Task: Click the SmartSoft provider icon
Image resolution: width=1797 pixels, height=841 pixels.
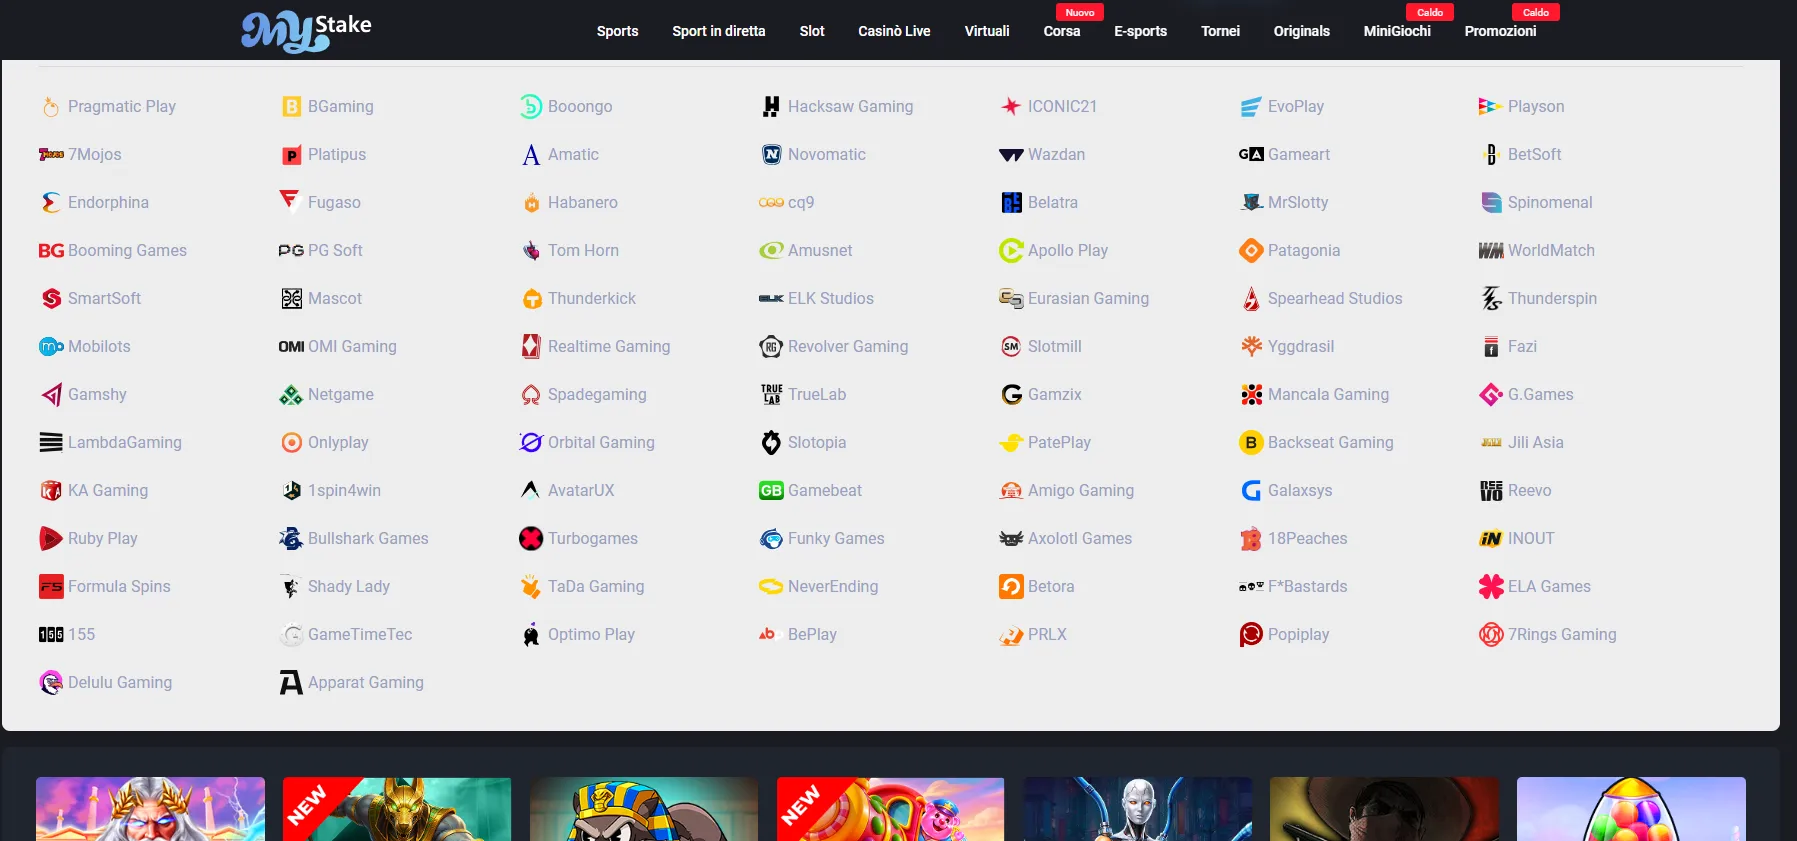Action: [51, 298]
